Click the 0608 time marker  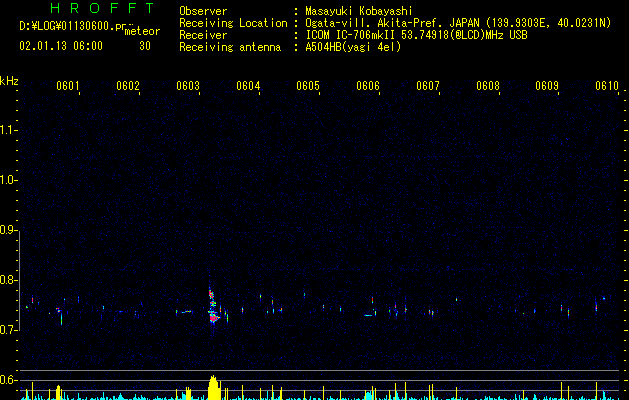click(488, 86)
